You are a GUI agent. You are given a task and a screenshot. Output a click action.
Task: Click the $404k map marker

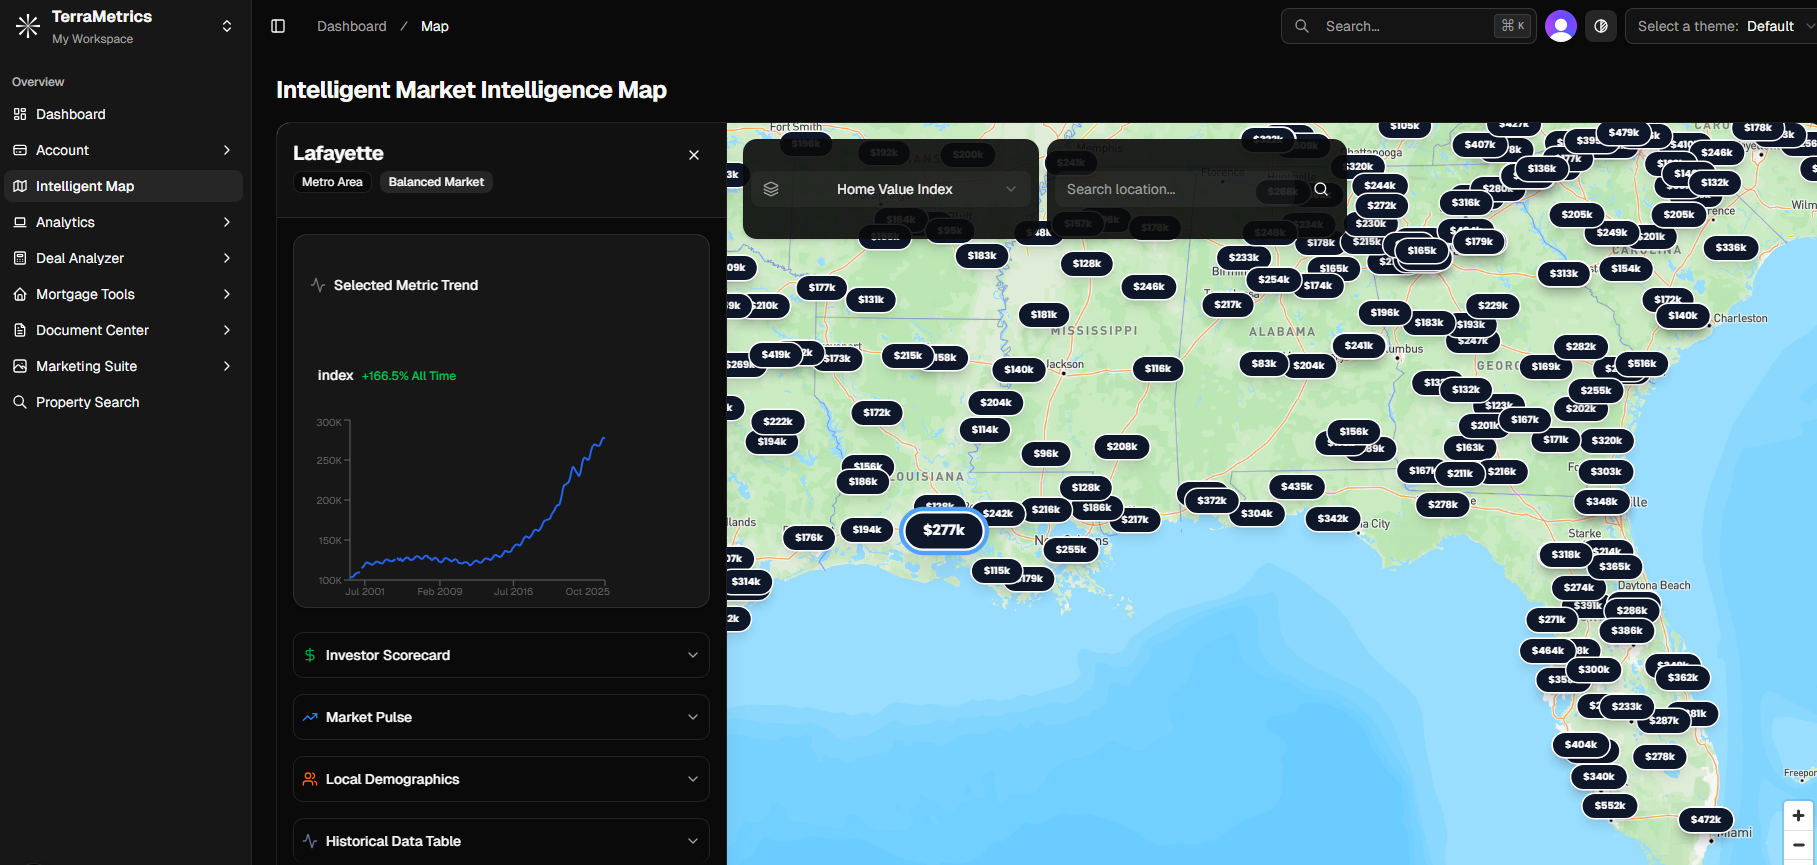point(1581,744)
